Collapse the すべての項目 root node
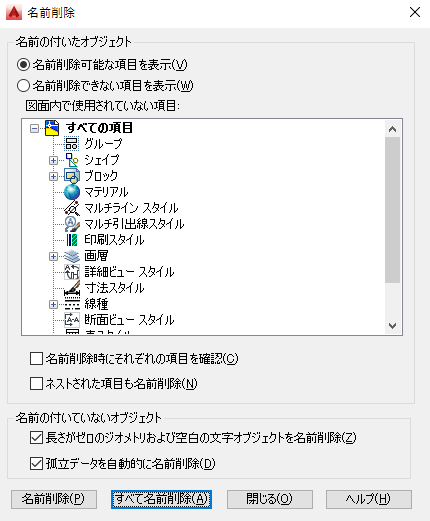430x521 pixels. tap(34, 128)
